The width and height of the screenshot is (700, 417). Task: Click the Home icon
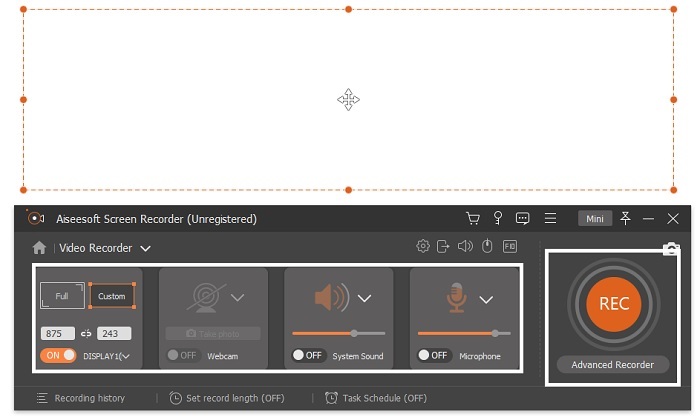[39, 248]
